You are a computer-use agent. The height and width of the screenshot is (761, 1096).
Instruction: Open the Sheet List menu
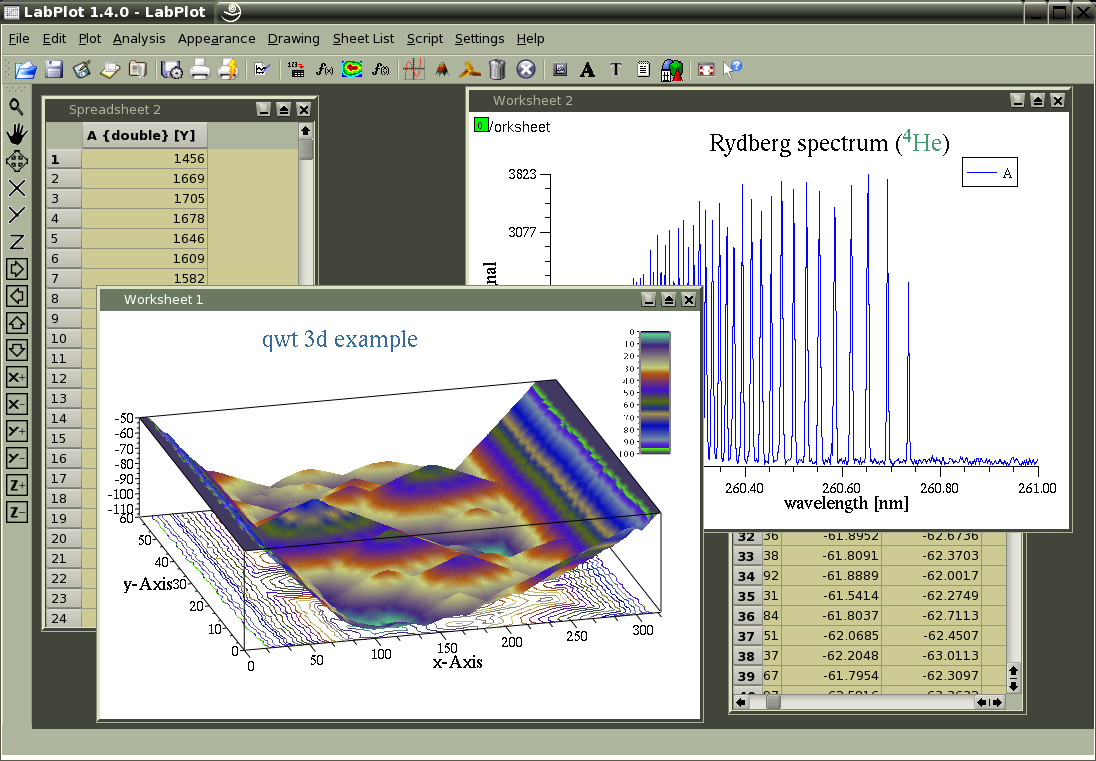(x=363, y=38)
